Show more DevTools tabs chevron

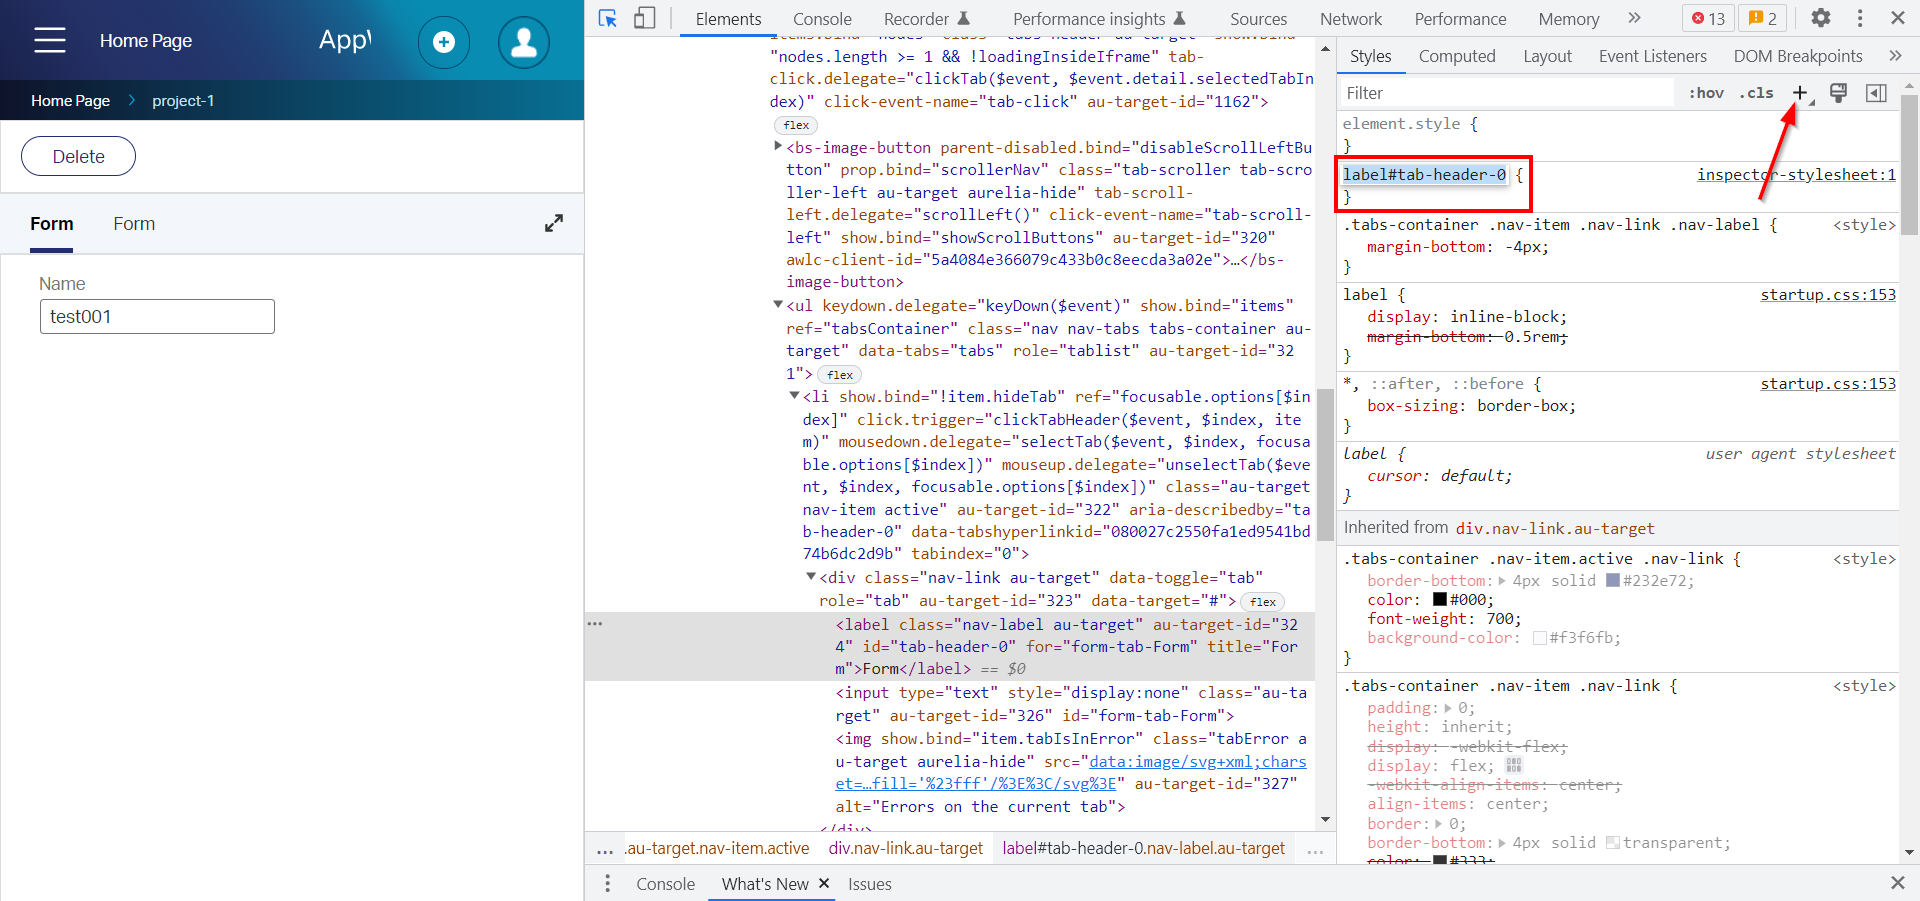click(x=1634, y=18)
